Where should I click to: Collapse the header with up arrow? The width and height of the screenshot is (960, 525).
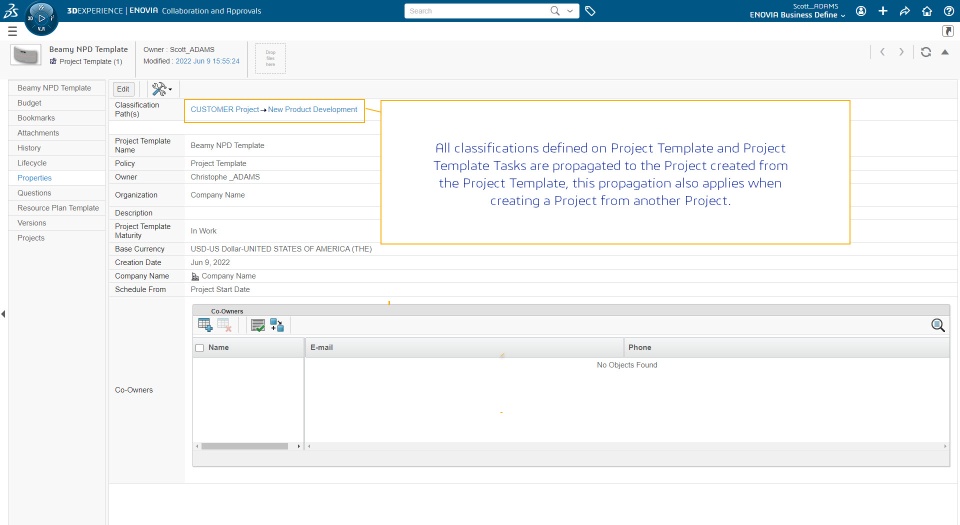(945, 52)
